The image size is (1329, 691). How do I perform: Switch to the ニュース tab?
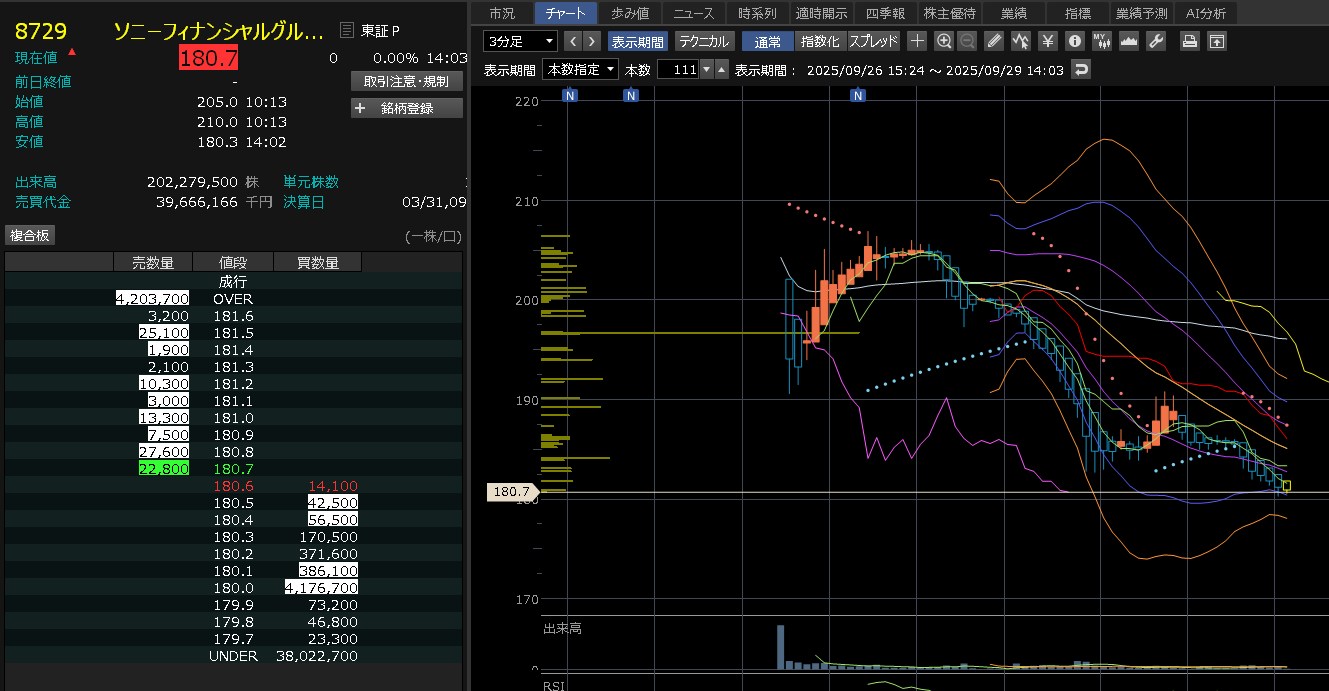pyautogui.click(x=694, y=13)
